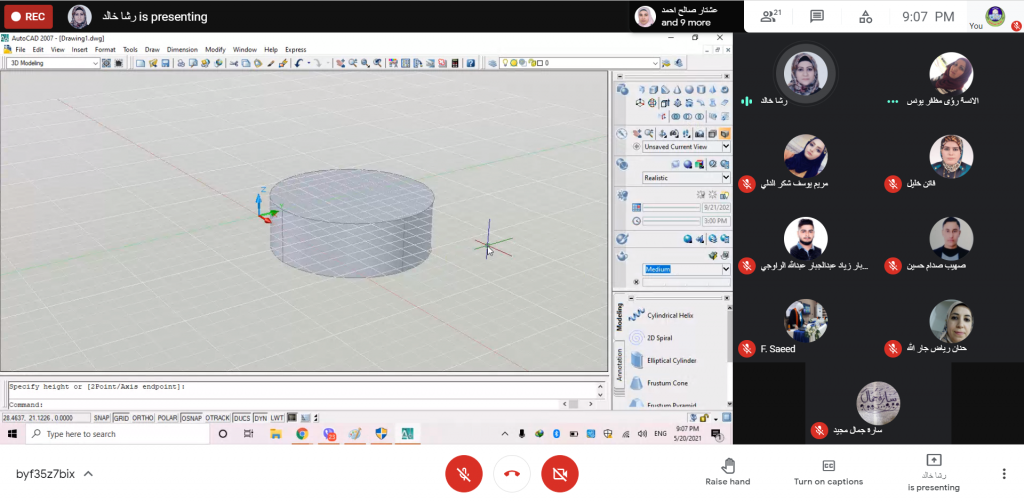1024x502 pixels.
Task: Select the Frustum Cone tool
Action: coord(667,382)
